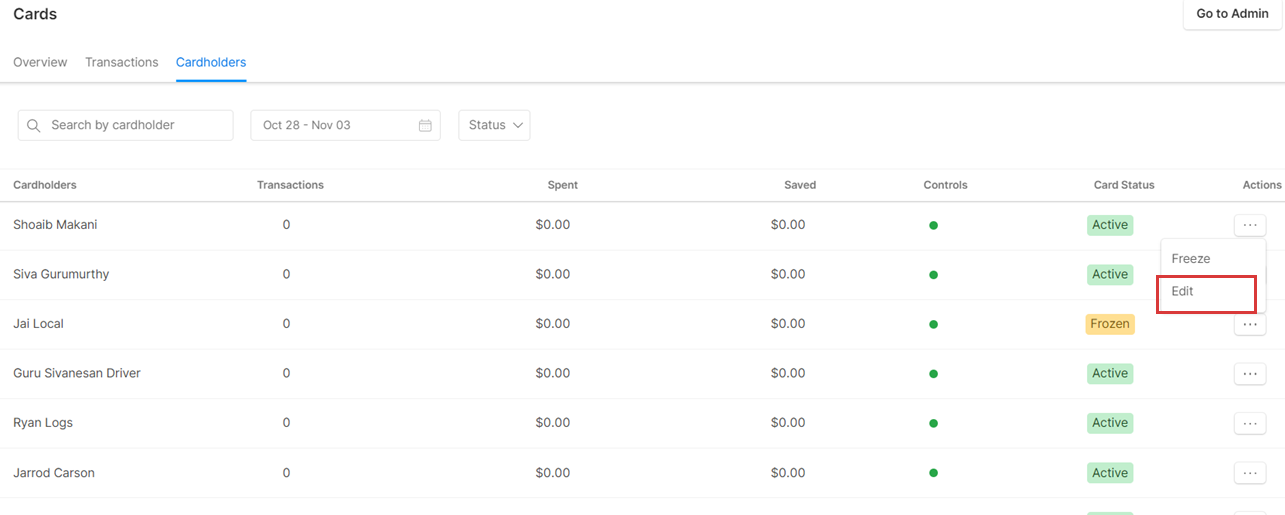Expand the Status filter dropdown

pos(494,125)
